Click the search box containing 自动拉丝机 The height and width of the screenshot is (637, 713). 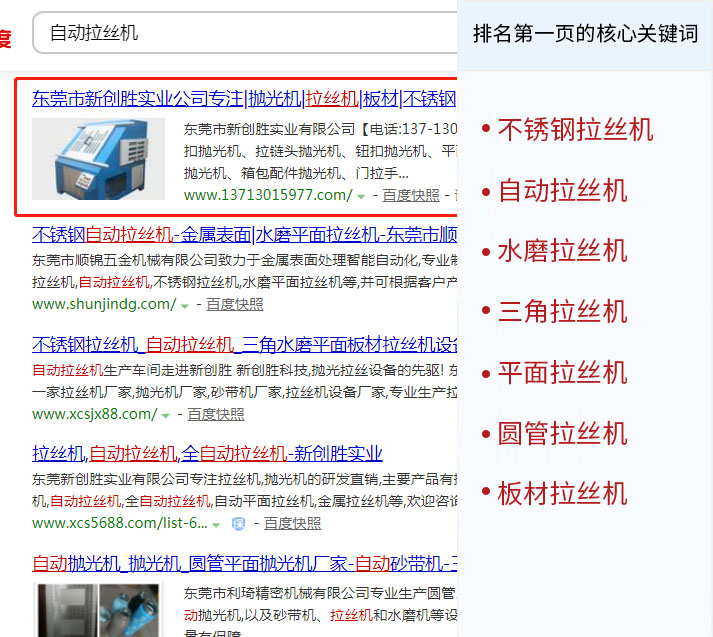245,33
